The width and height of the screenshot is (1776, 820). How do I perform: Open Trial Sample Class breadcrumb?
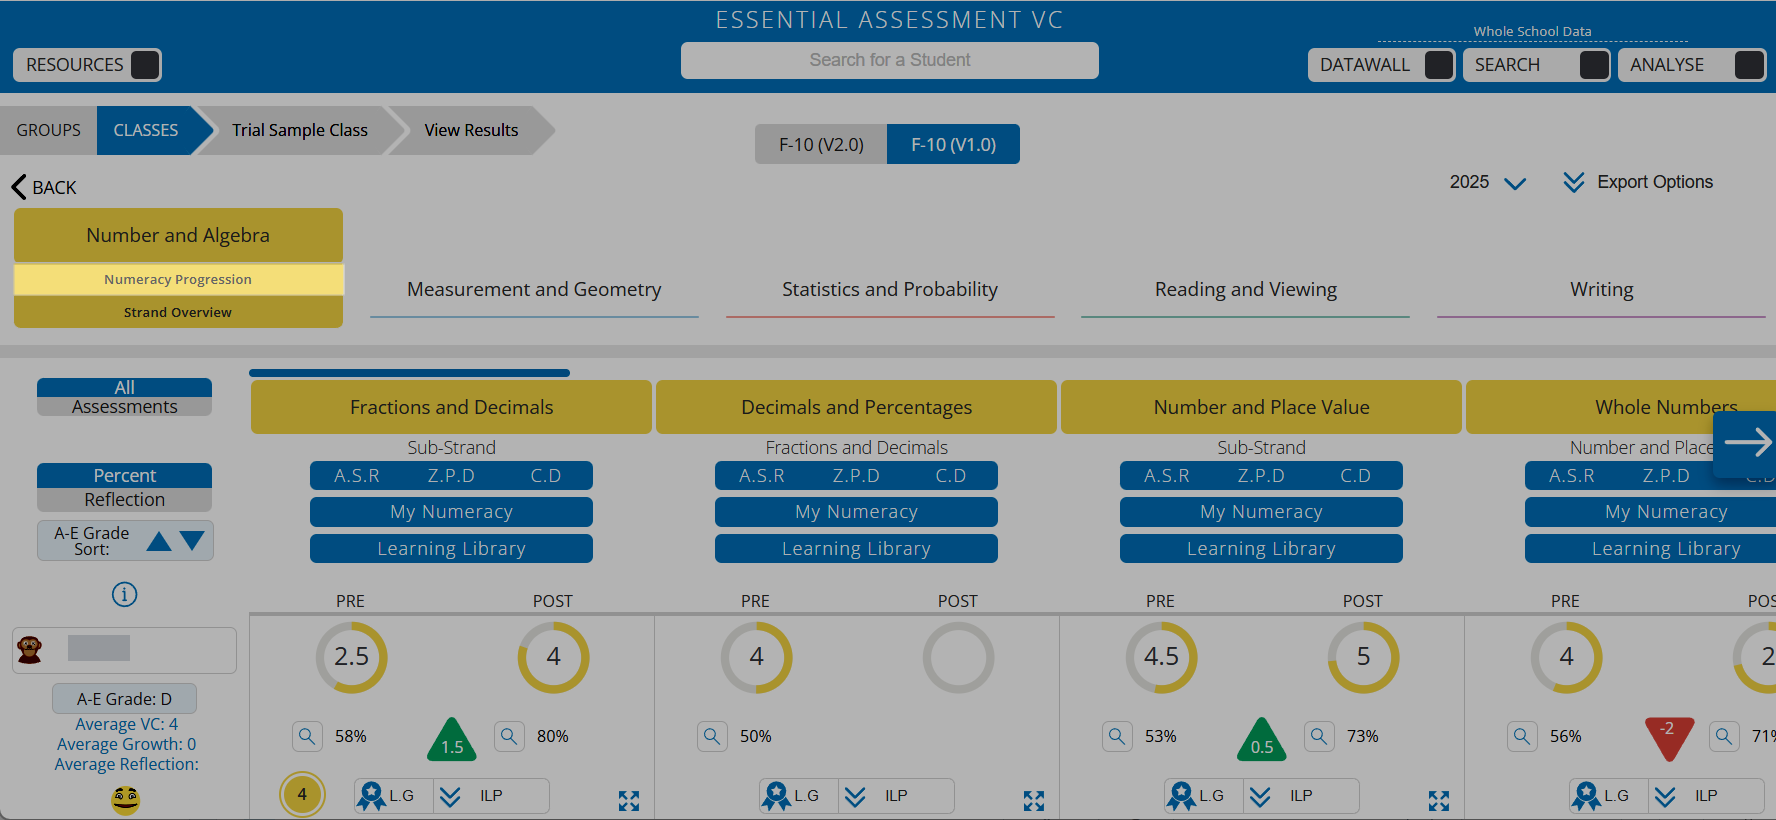point(300,130)
